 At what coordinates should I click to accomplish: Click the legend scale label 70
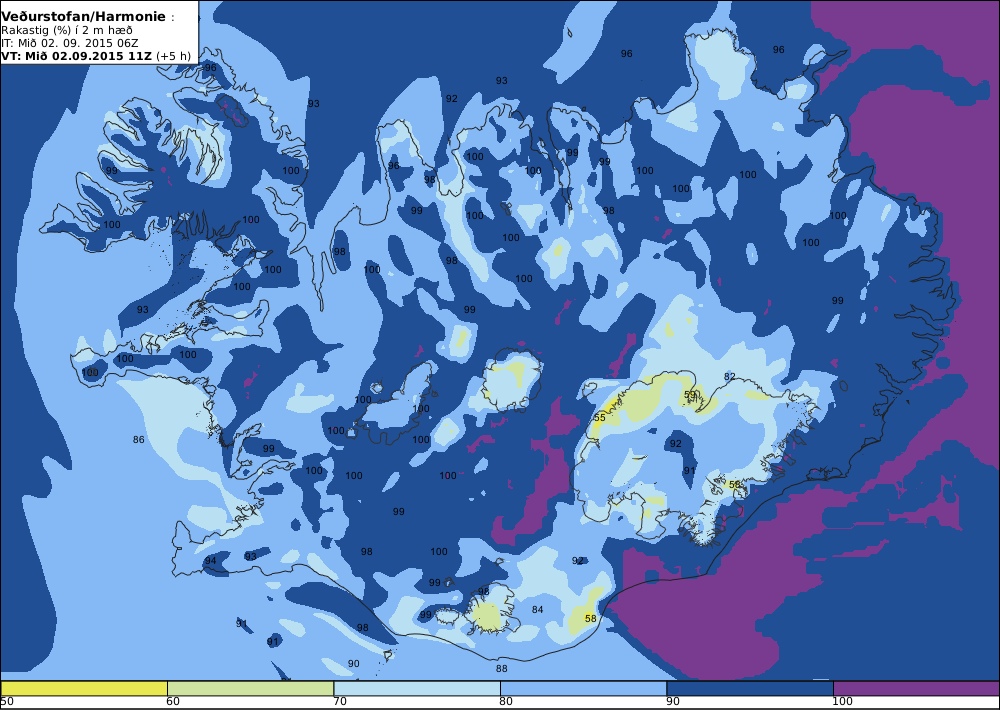340,702
